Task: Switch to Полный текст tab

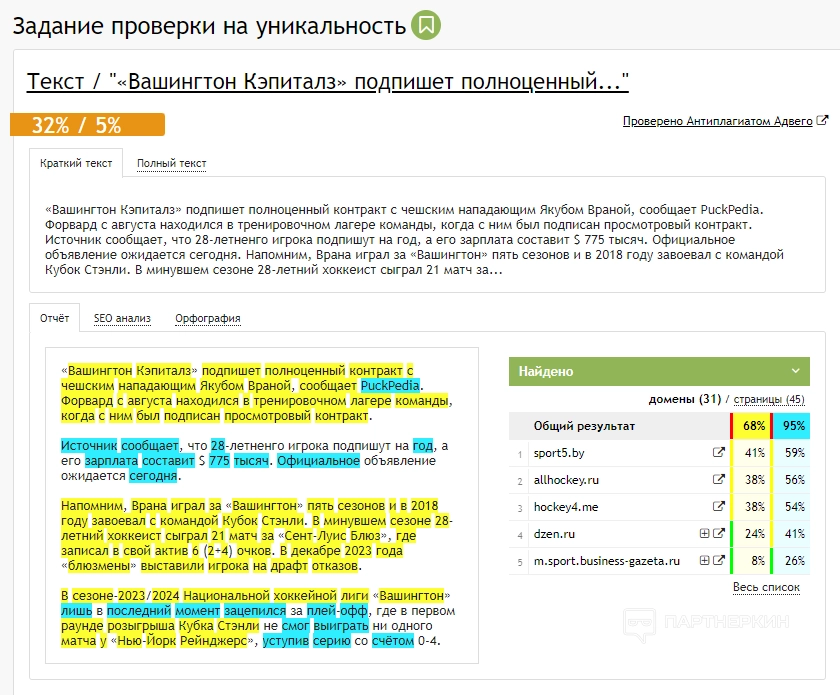Action: pyautogui.click(x=171, y=163)
